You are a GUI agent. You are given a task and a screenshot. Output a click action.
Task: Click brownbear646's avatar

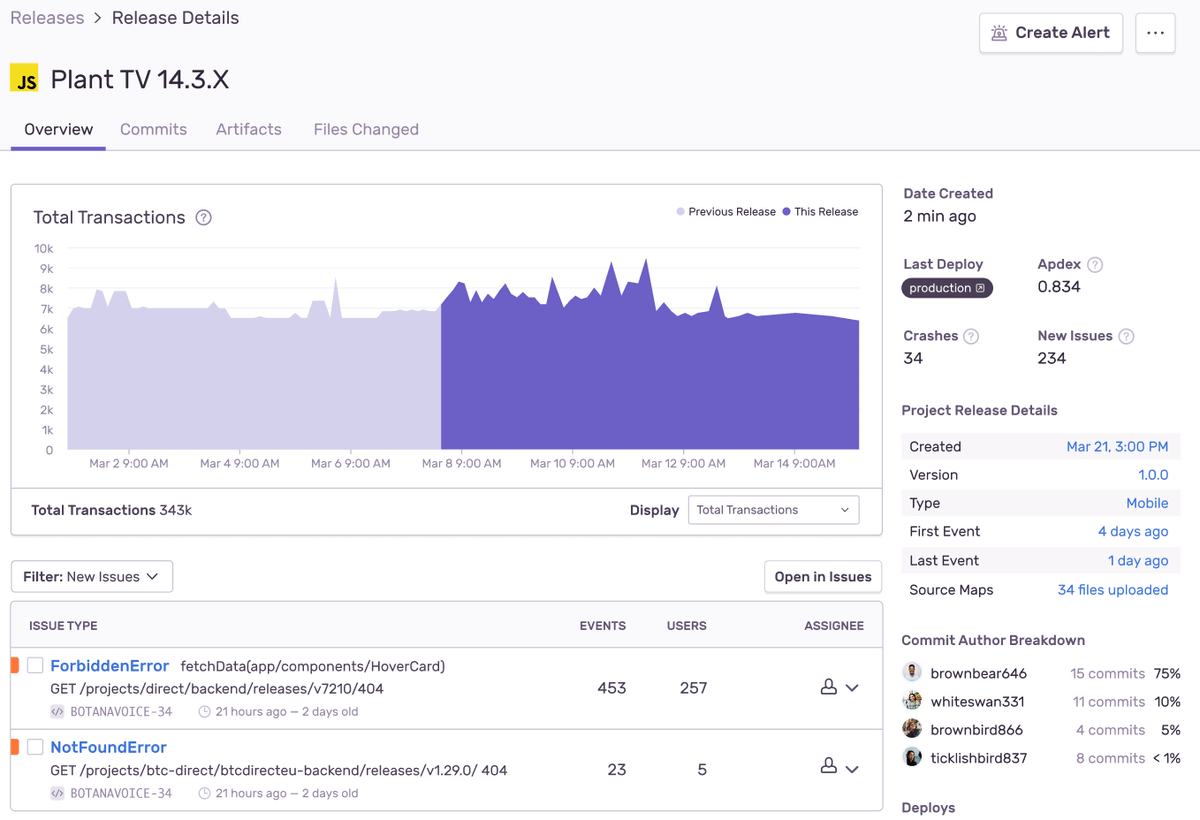pyautogui.click(x=912, y=672)
